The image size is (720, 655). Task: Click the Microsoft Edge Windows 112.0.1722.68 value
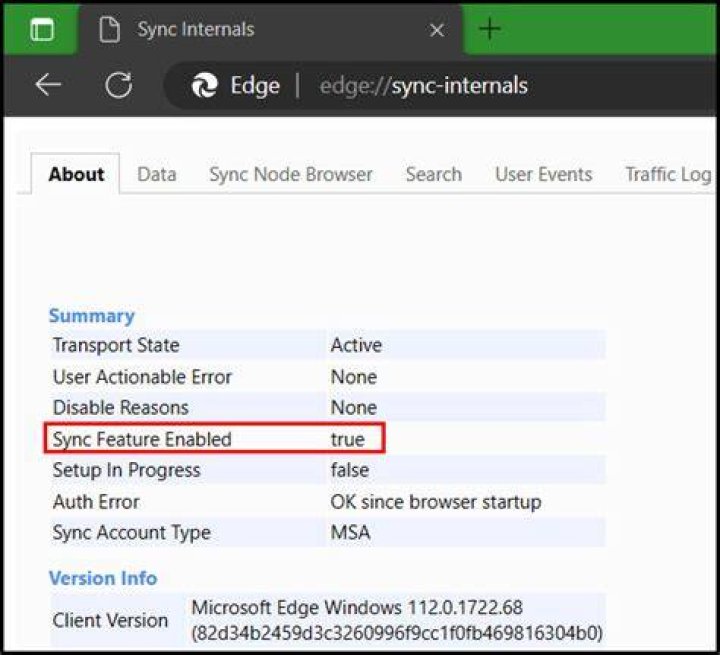[x=397, y=620]
